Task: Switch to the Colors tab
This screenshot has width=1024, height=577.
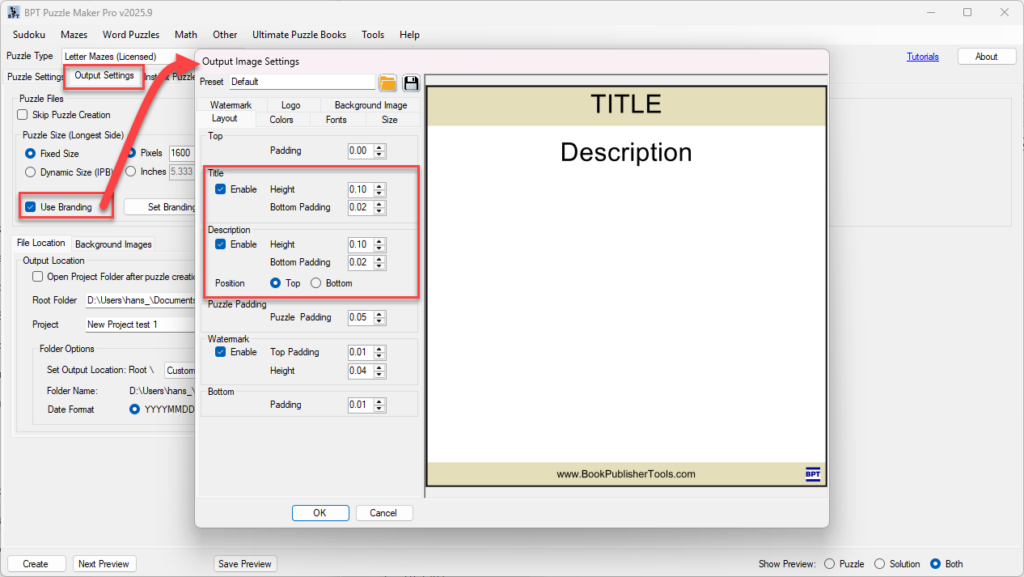Action: coord(281,119)
